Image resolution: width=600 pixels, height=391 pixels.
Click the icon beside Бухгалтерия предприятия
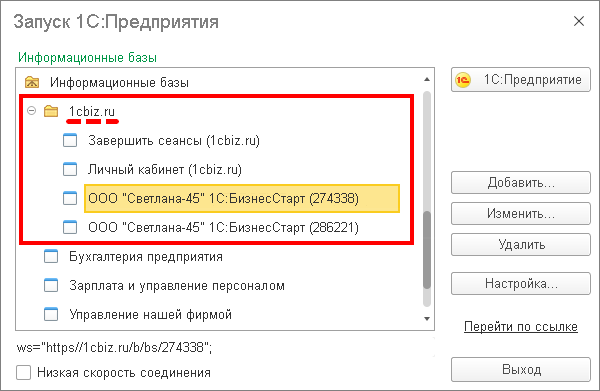tap(51, 256)
